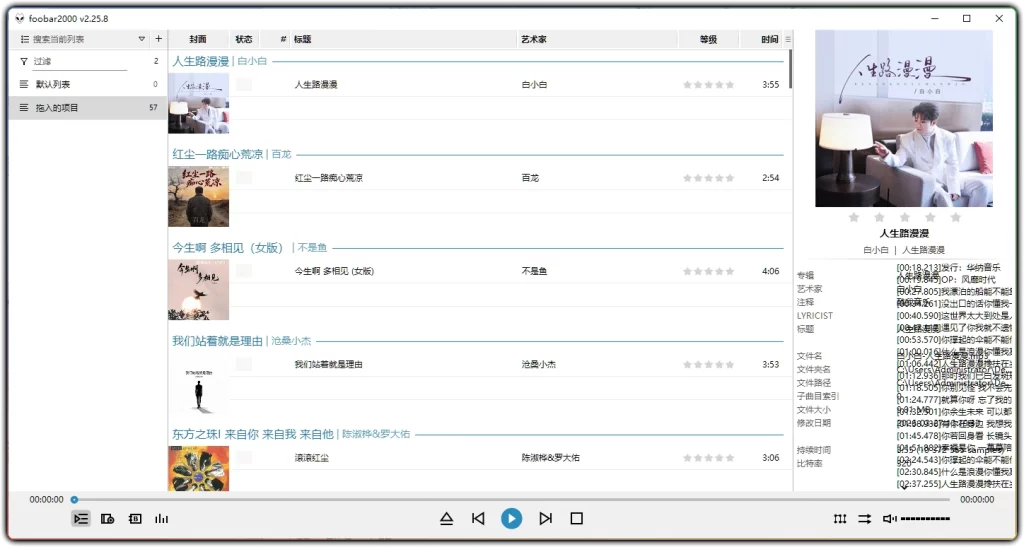Adjust the volume slider bar

point(925,519)
